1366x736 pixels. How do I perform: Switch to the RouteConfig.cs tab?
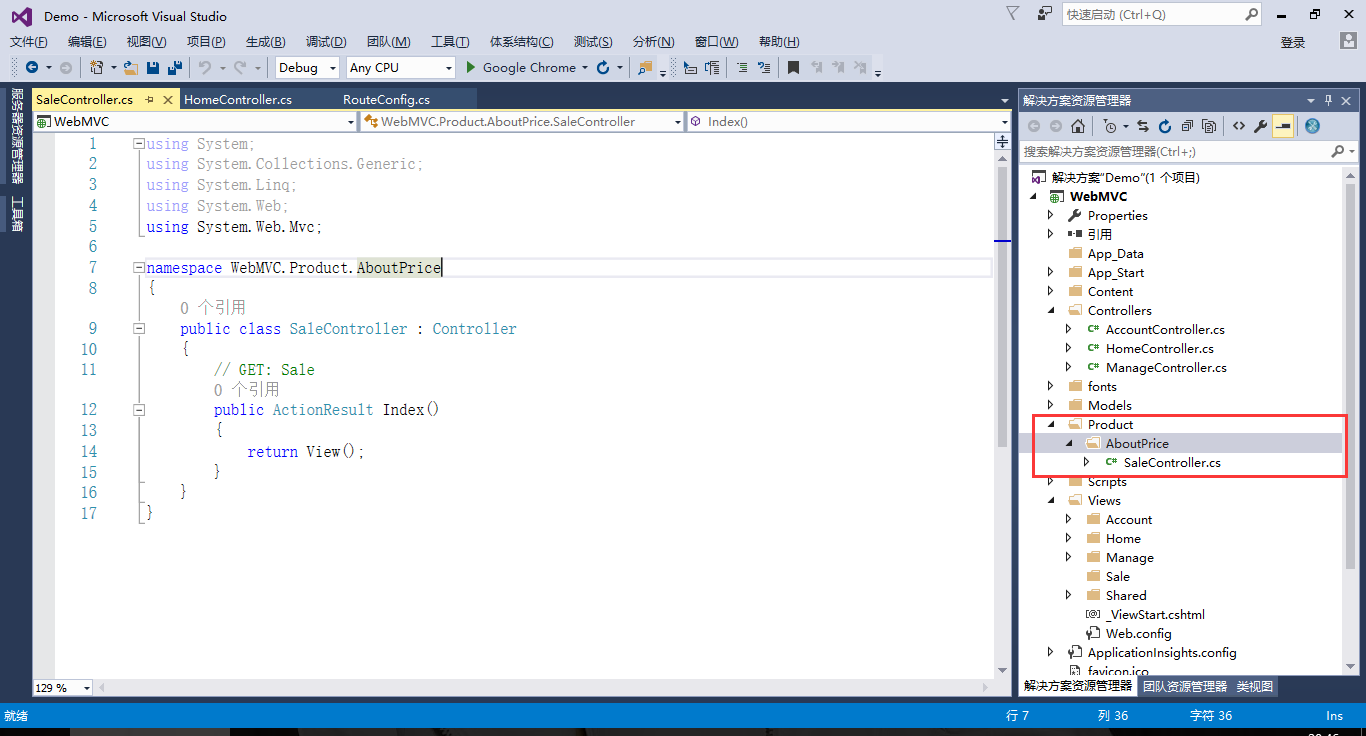(x=386, y=100)
